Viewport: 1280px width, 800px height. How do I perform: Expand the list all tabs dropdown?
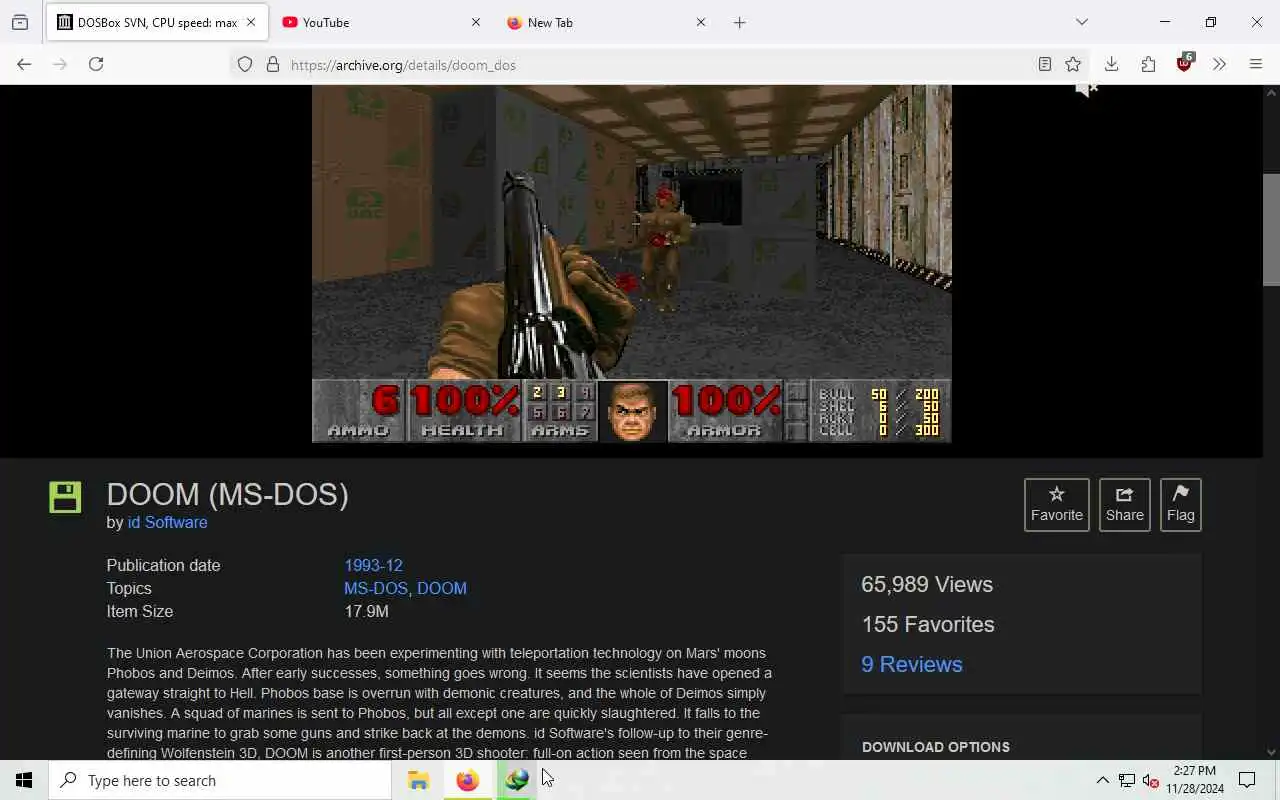1082,22
